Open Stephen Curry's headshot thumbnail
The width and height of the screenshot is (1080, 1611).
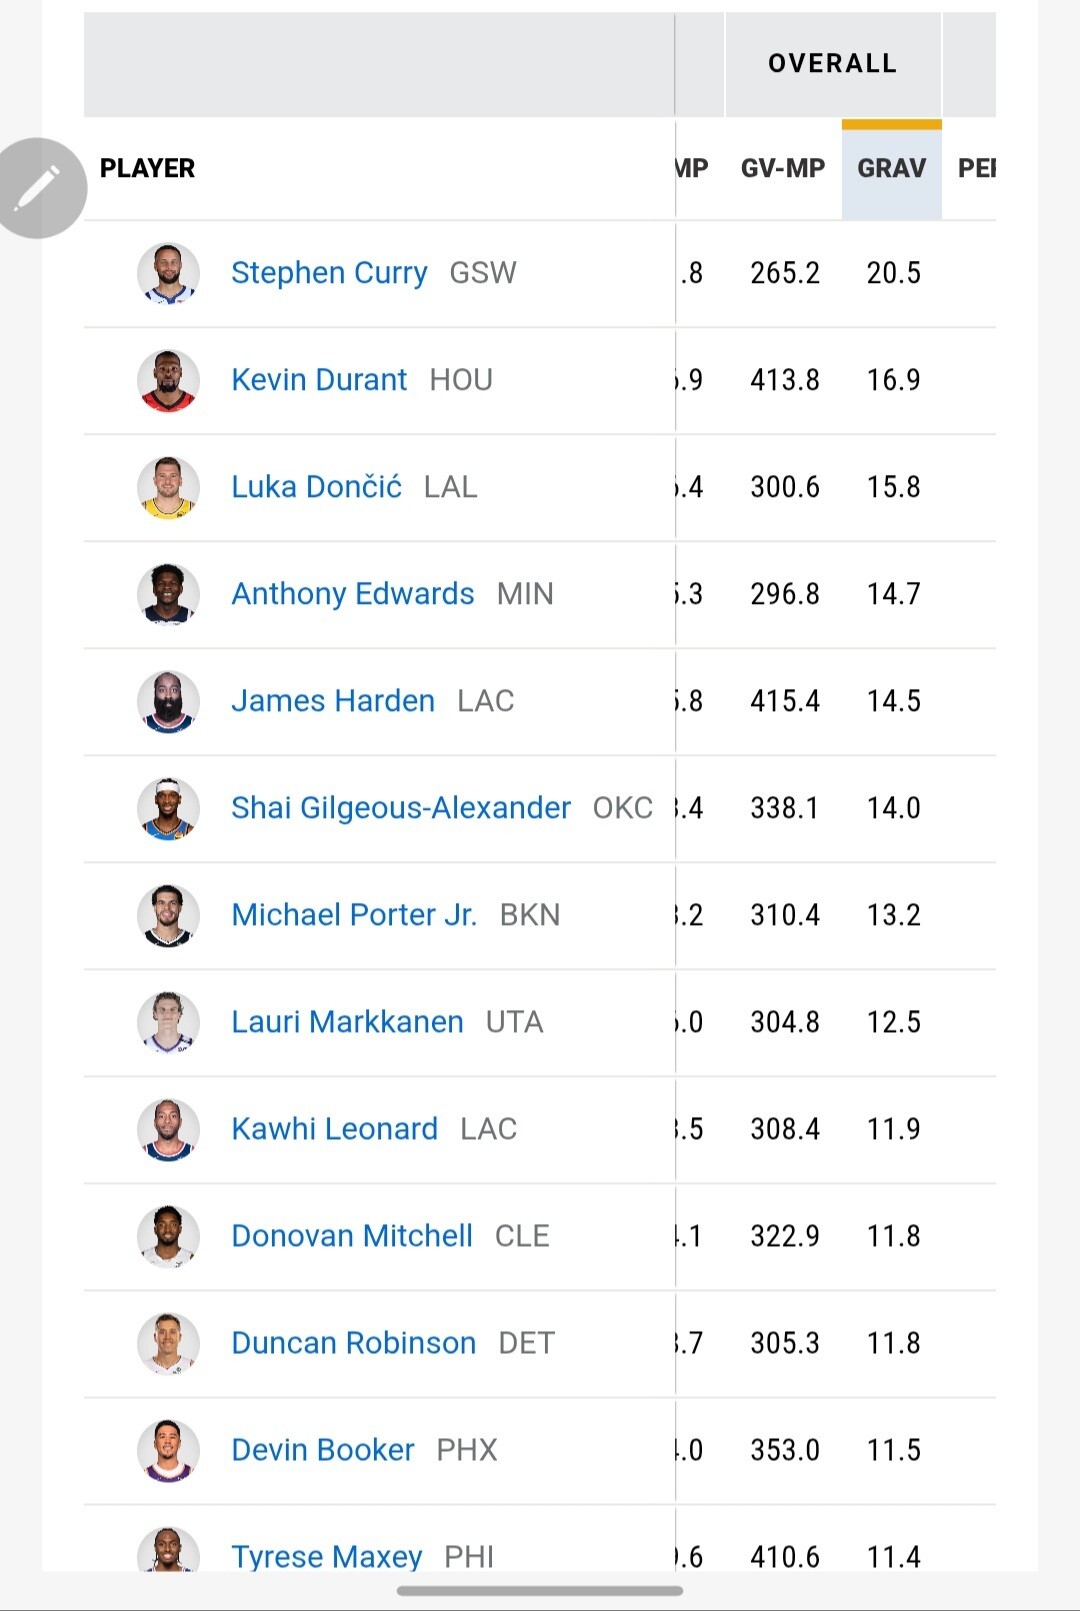(168, 273)
